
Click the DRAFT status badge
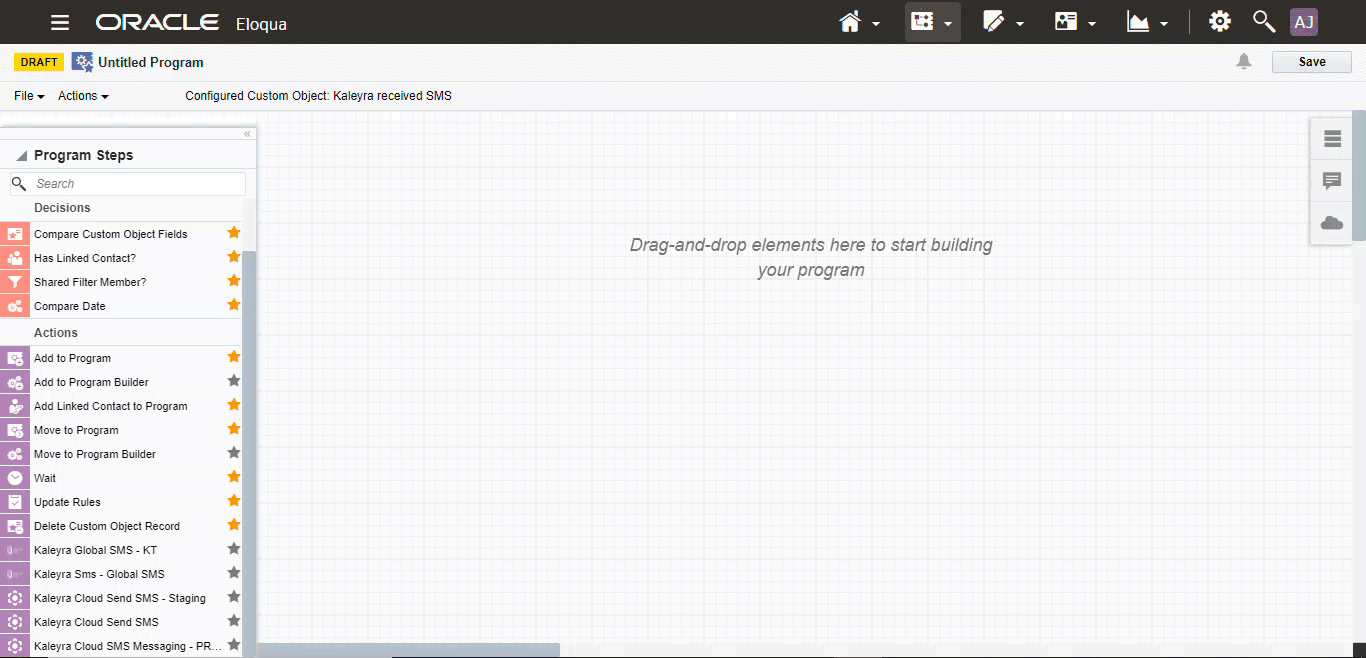click(39, 62)
